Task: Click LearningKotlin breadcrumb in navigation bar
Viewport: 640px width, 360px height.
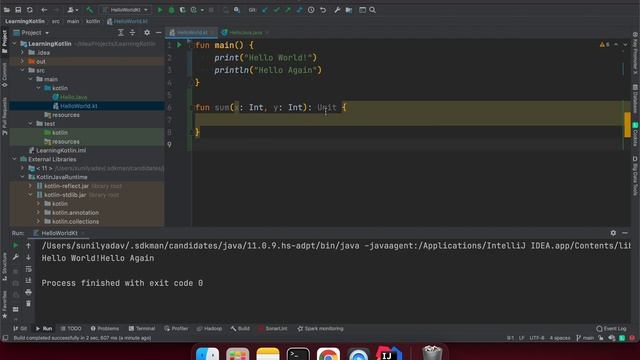Action: tap(25, 21)
